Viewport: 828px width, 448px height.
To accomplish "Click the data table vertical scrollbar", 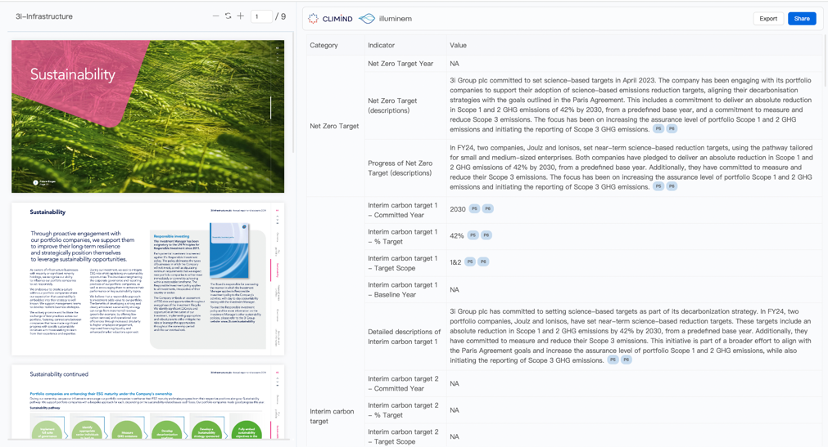I will point(825,61).
